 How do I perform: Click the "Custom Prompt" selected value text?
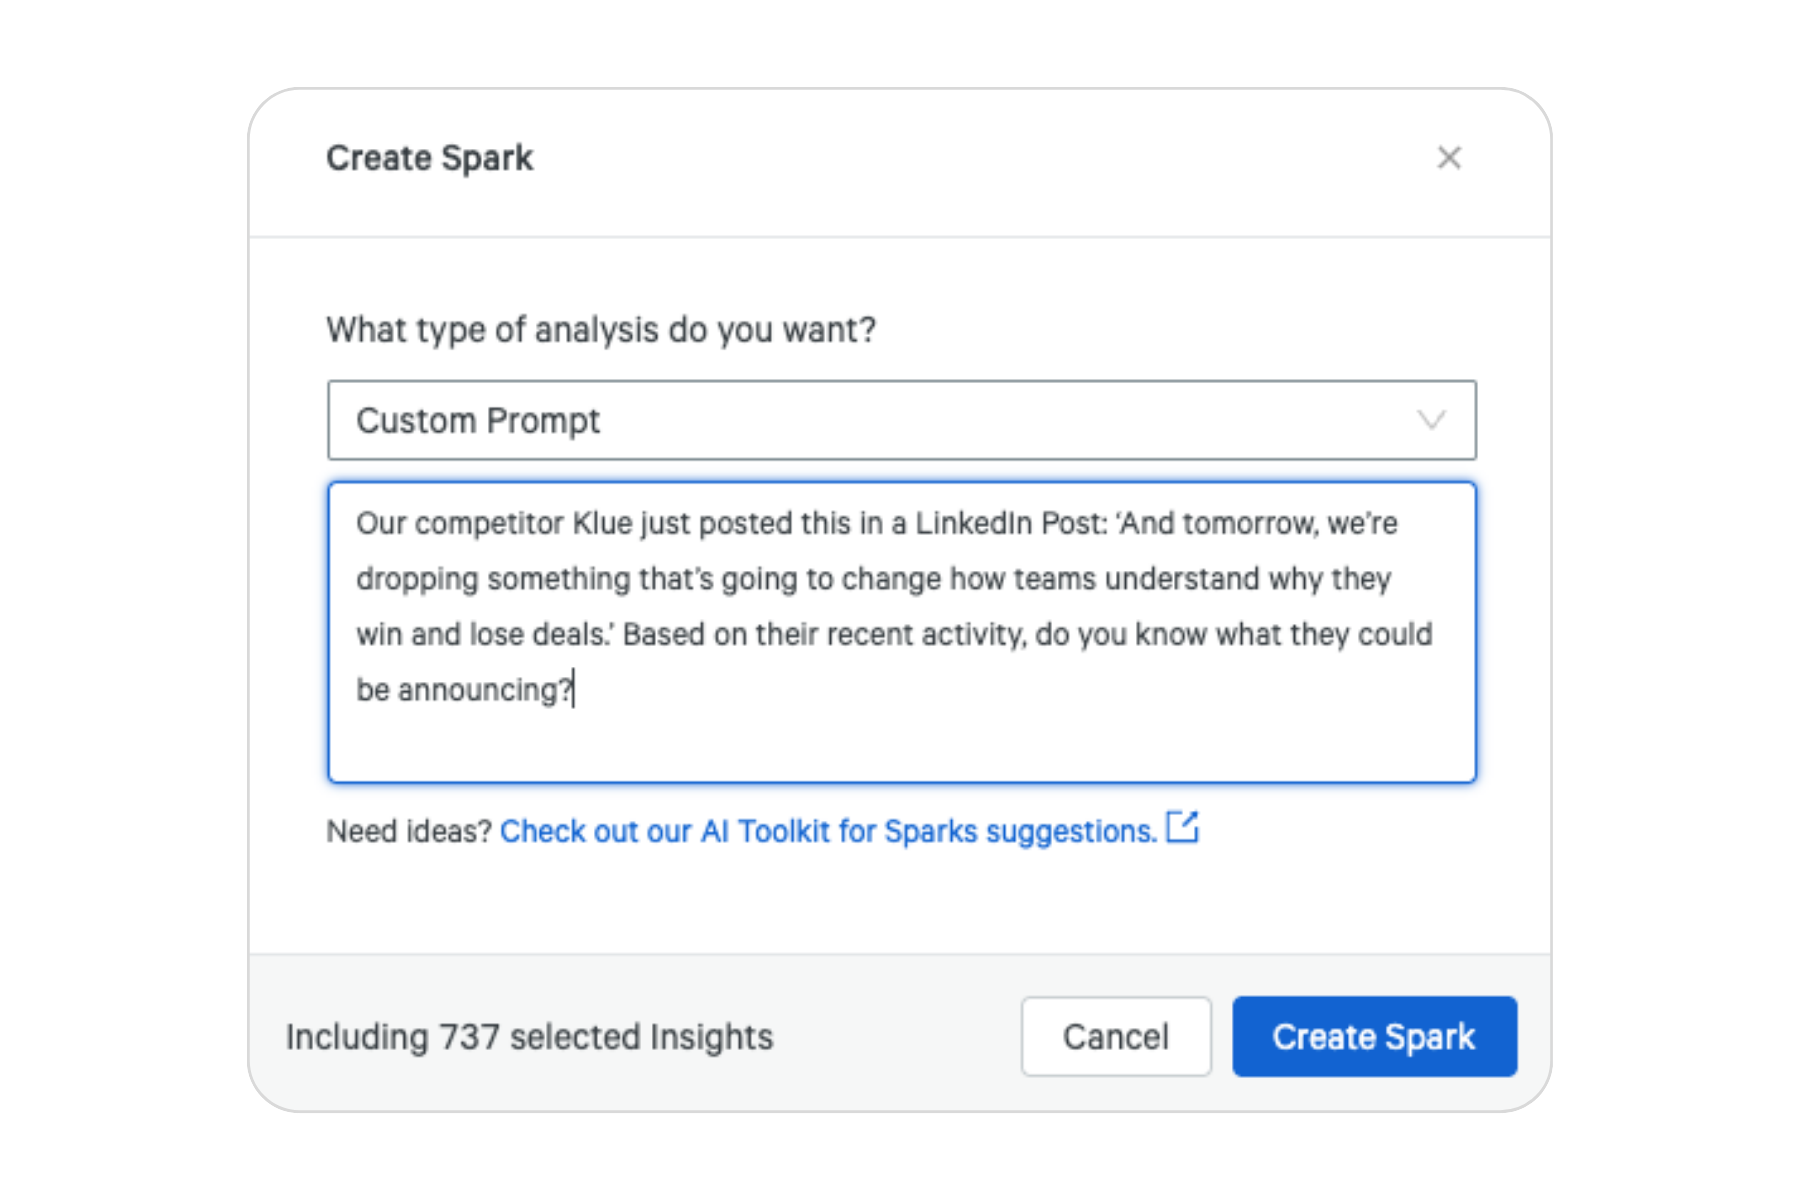tap(478, 421)
